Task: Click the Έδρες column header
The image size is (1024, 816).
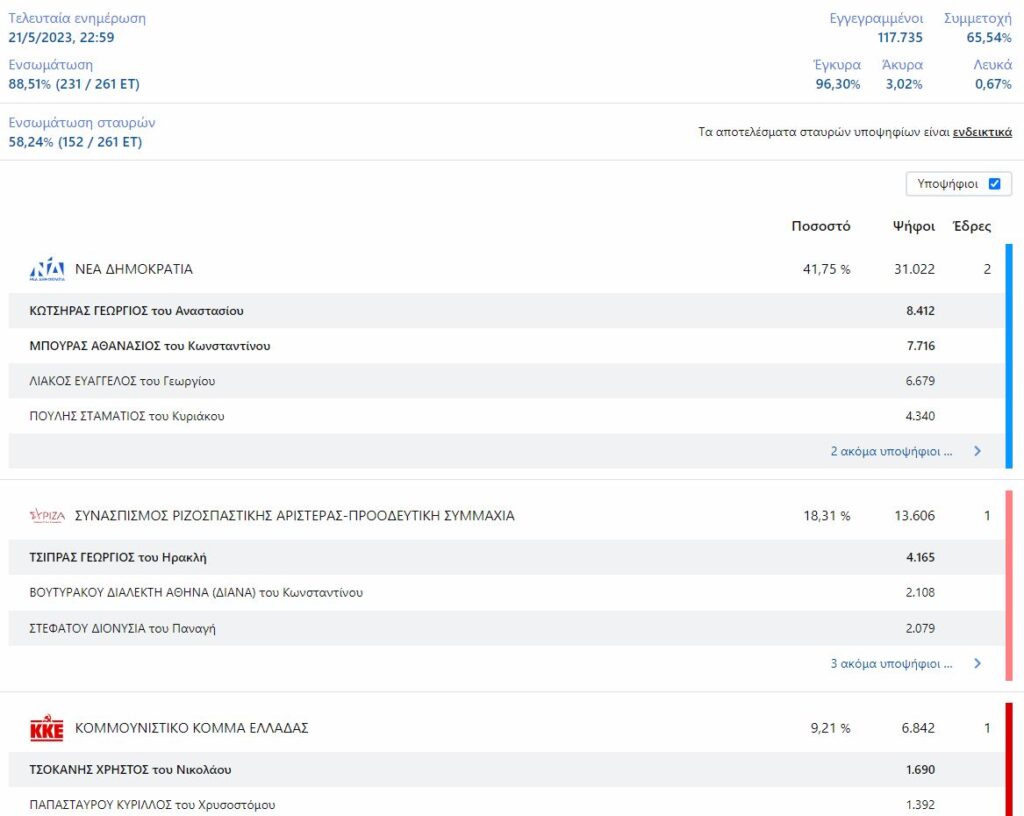Action: click(972, 226)
